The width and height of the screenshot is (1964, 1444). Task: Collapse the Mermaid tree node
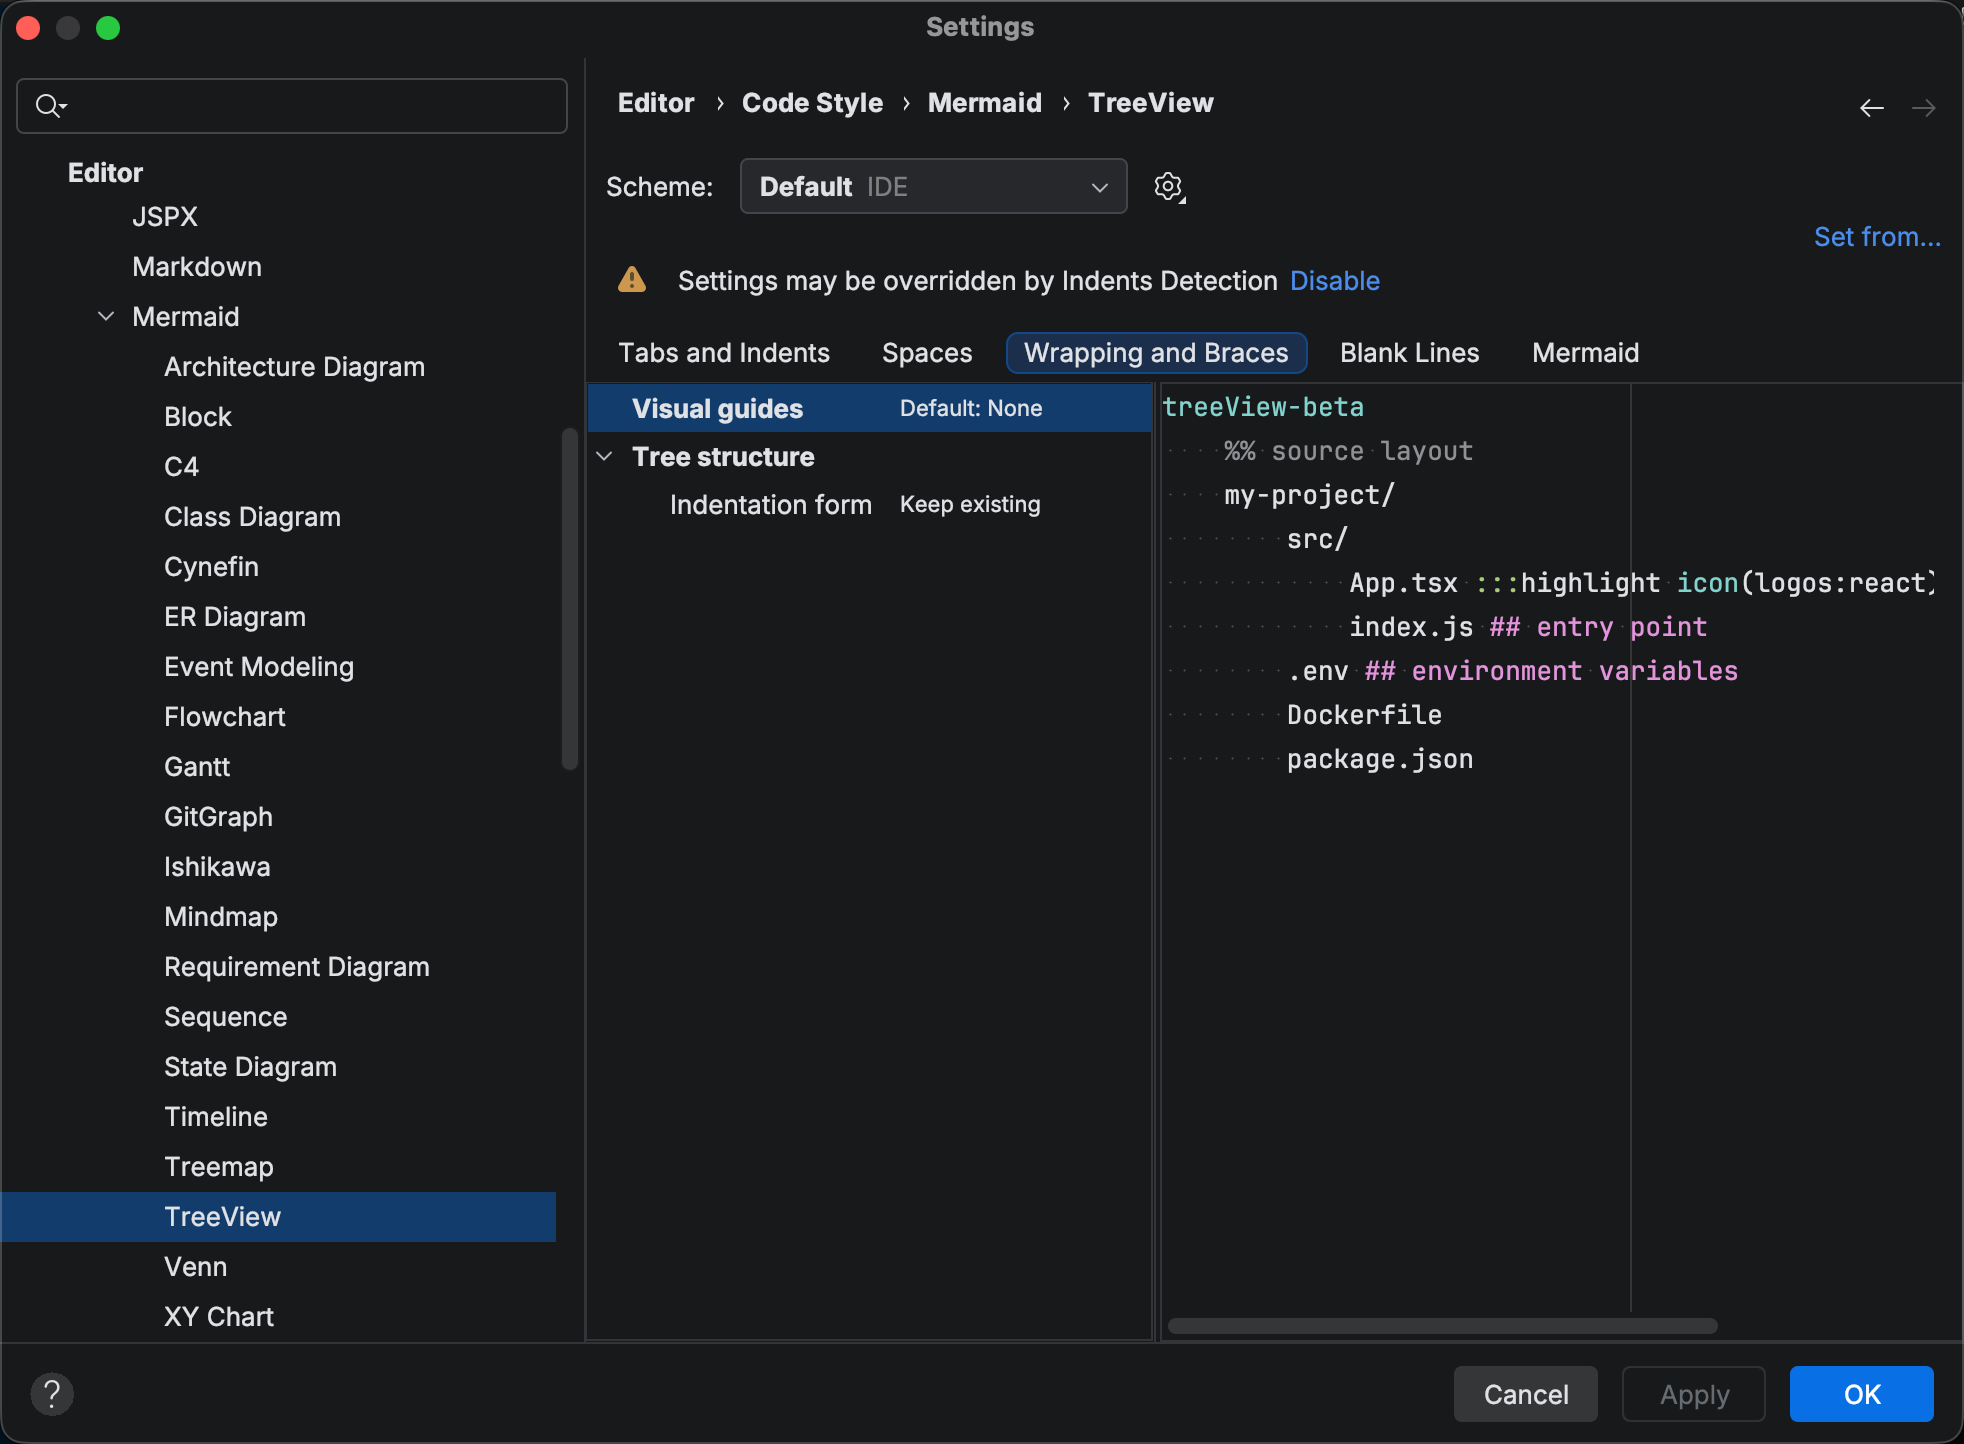[x=106, y=316]
